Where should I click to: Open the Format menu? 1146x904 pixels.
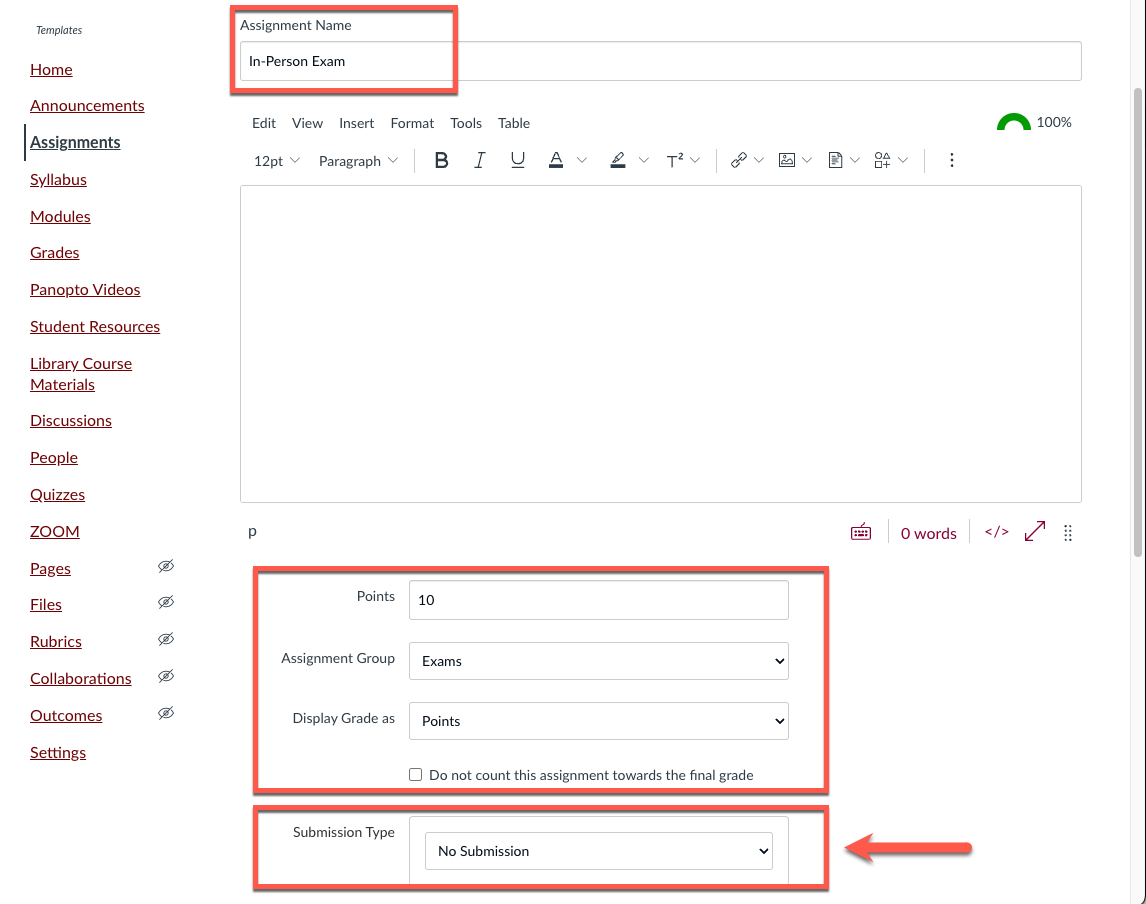[x=412, y=123]
